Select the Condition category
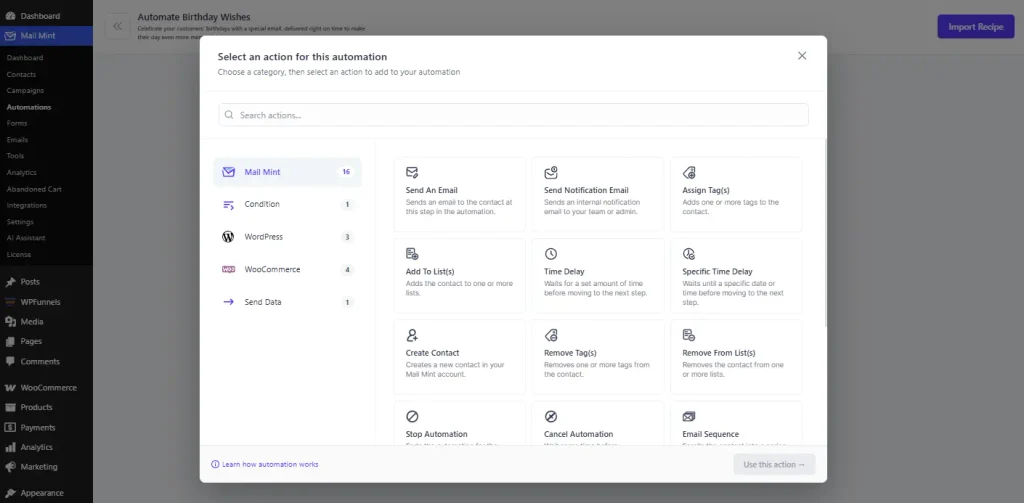1024x503 pixels. coord(287,204)
